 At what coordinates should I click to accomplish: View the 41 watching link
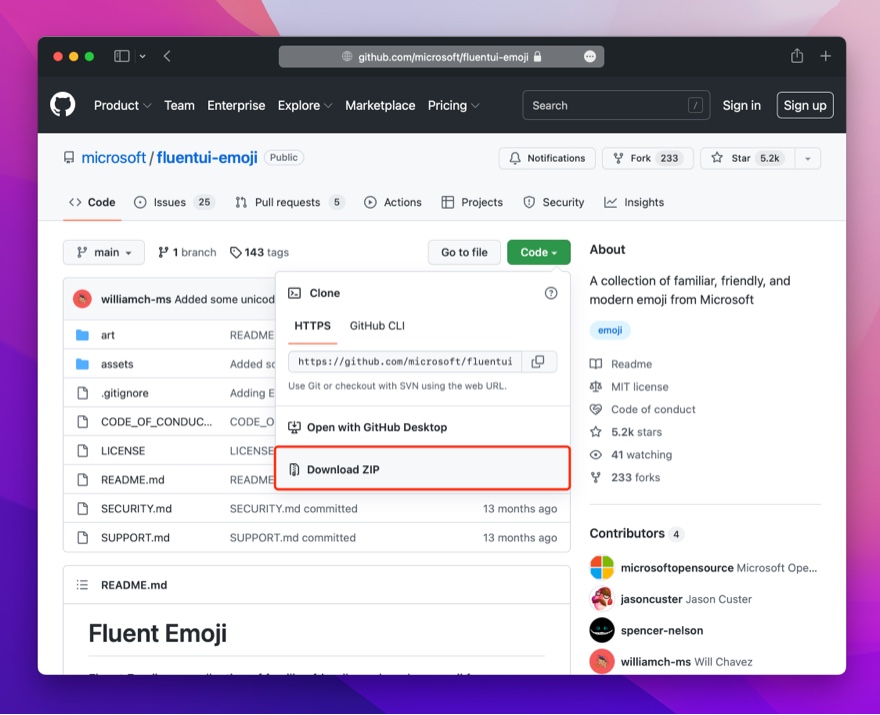(631, 455)
